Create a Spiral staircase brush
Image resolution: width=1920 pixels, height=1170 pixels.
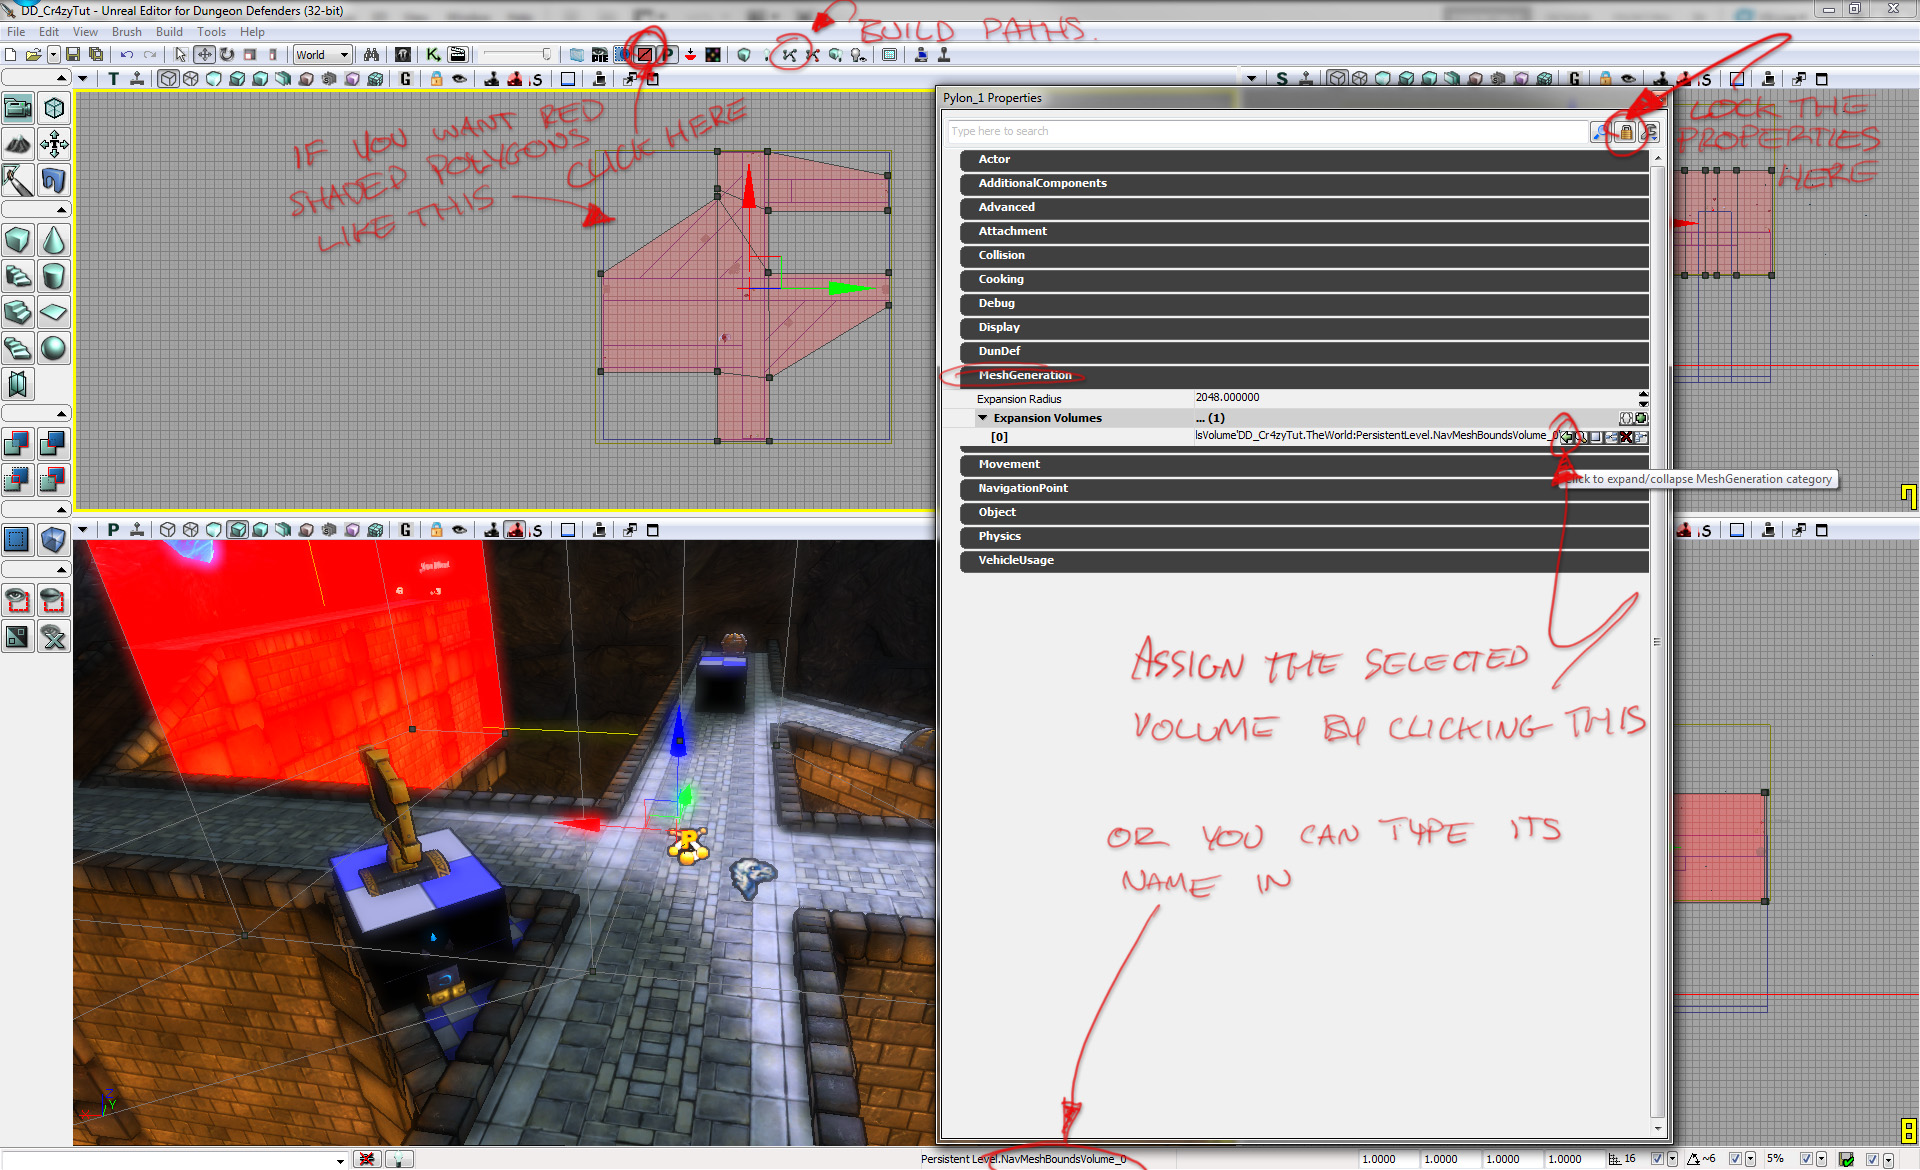(18, 348)
